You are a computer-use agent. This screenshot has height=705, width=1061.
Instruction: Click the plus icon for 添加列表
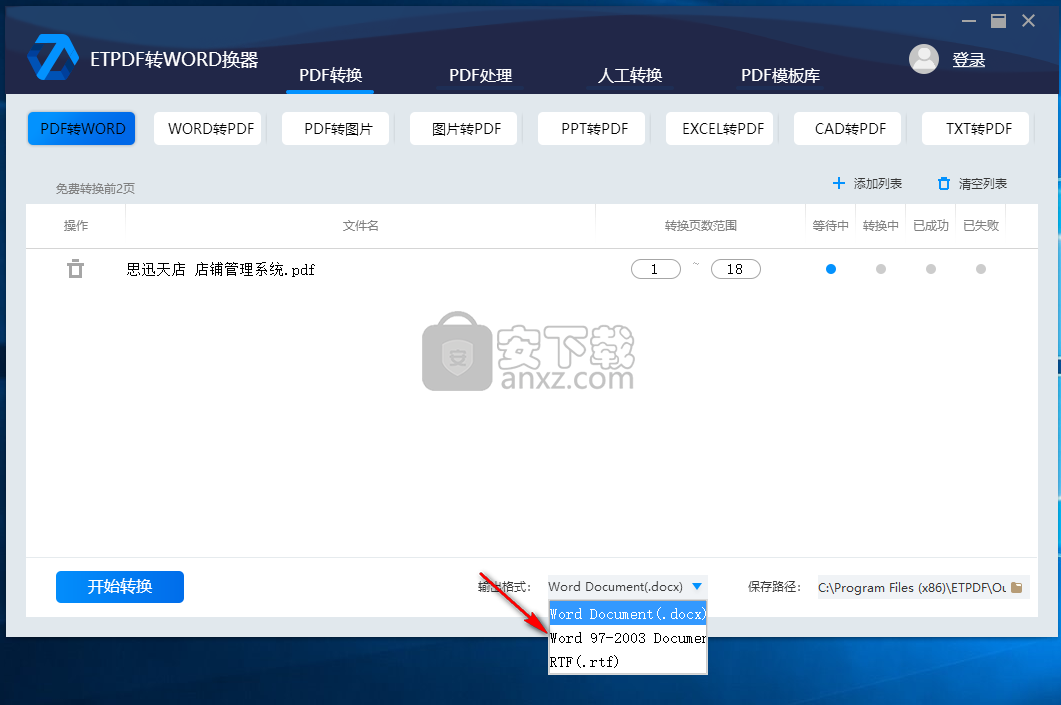coord(838,183)
